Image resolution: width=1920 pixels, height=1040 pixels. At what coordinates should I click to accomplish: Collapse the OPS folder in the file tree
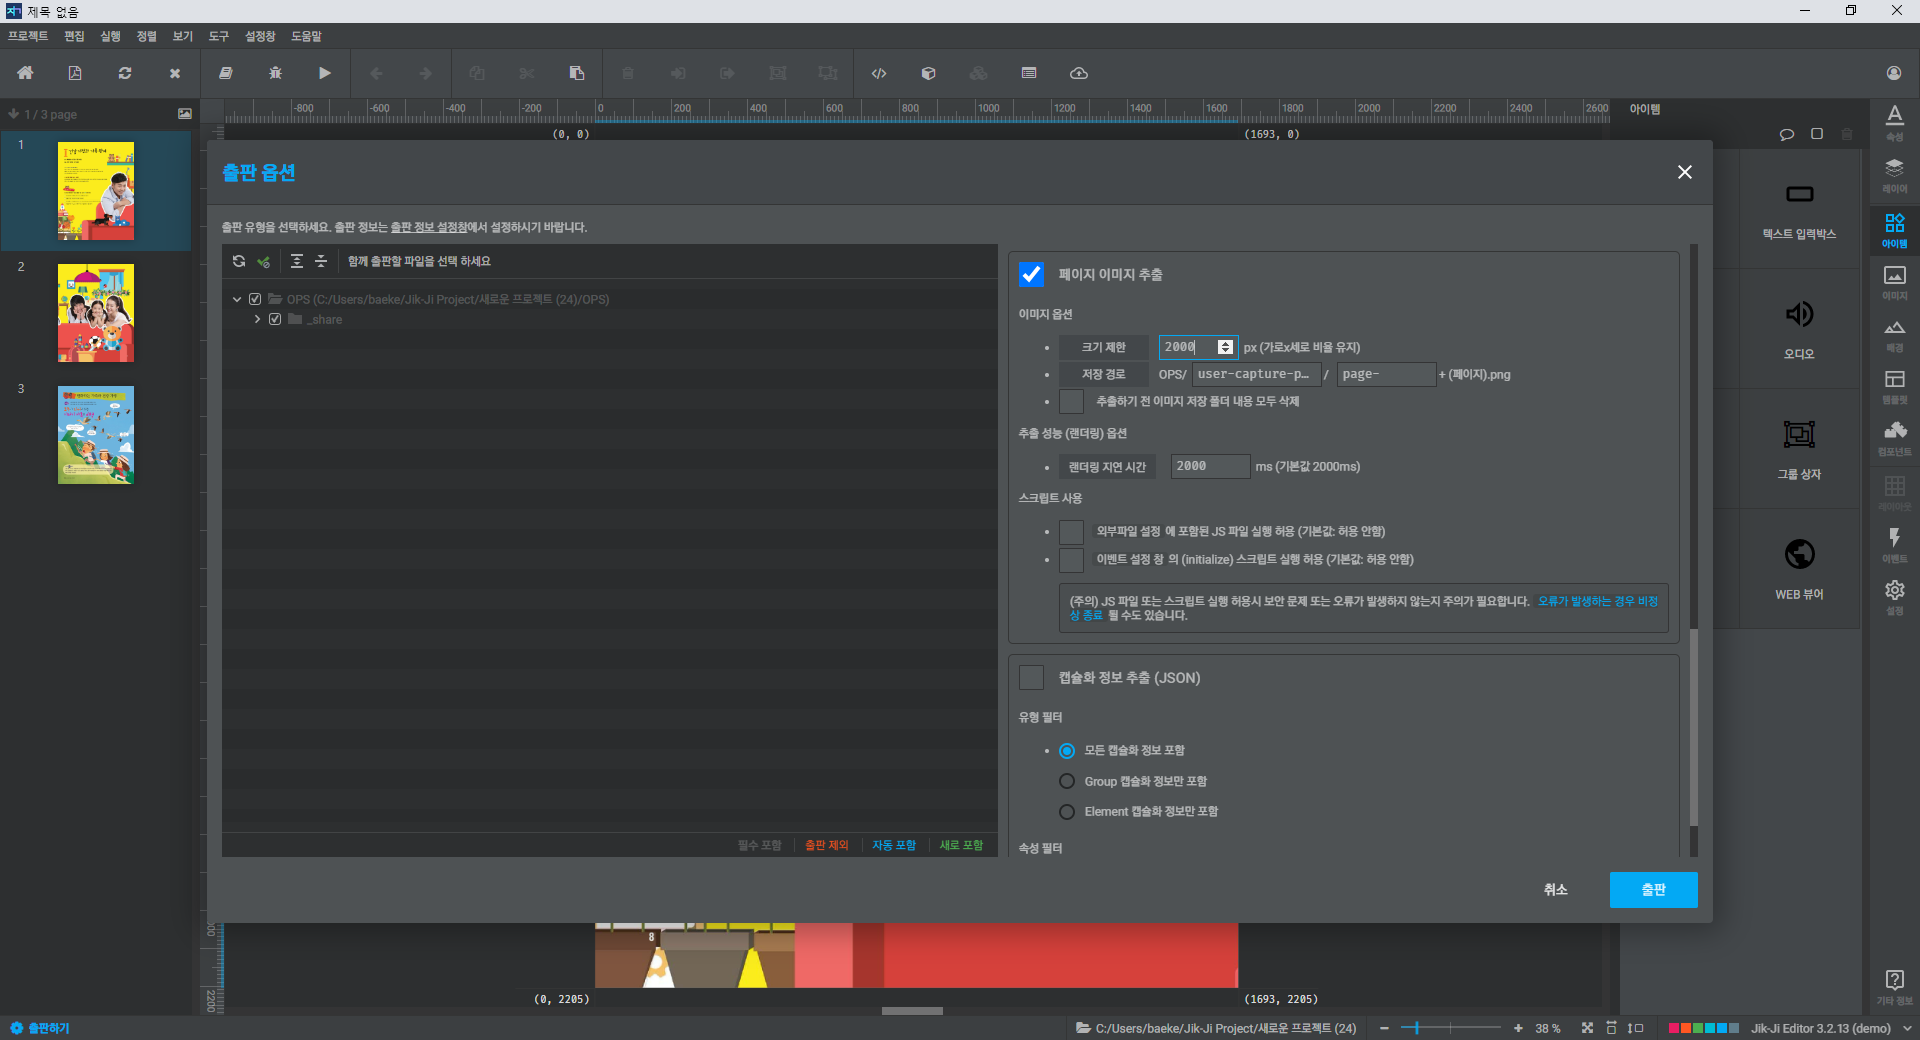pyautogui.click(x=237, y=299)
